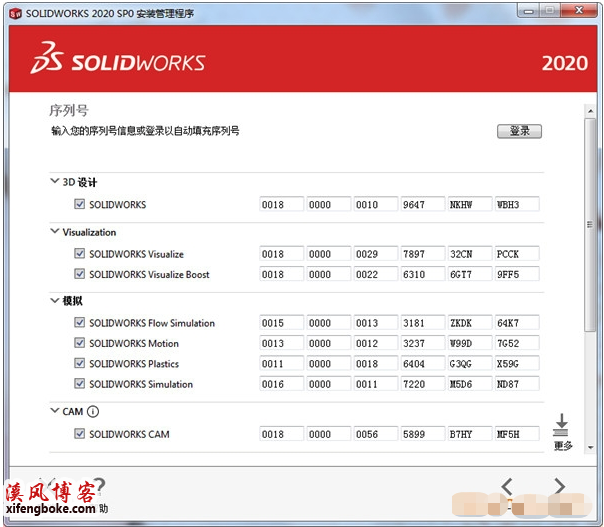This screenshot has width=604, height=527.
Task: Toggle the SOLIDWORKS Visualize checkbox
Action: pyautogui.click(x=79, y=253)
